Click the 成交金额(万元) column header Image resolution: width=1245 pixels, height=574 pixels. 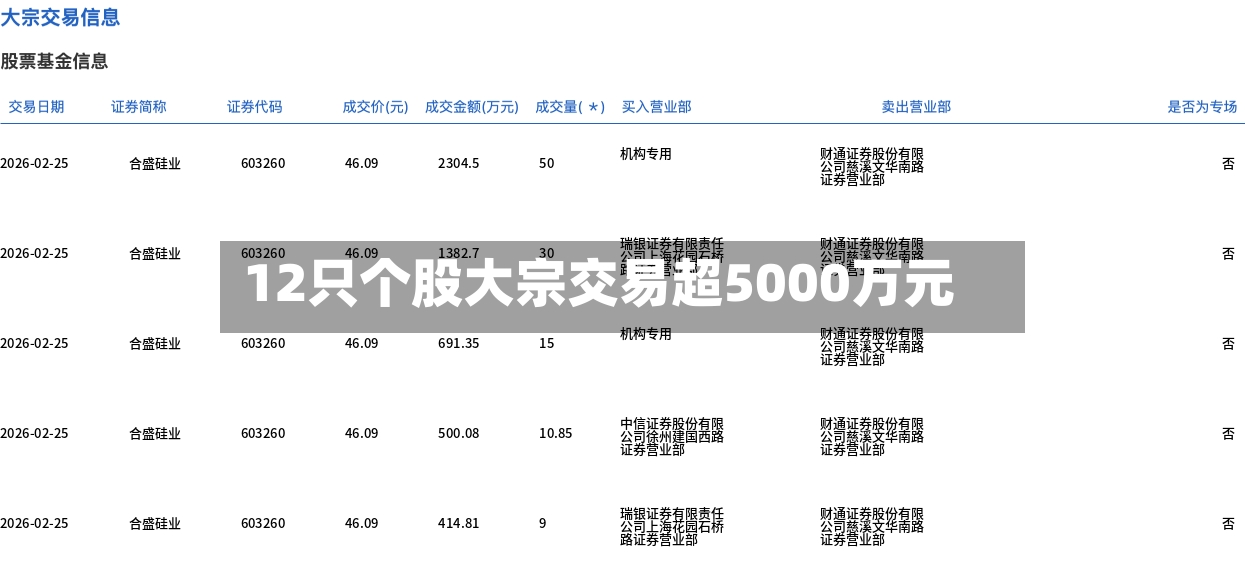[x=472, y=106]
